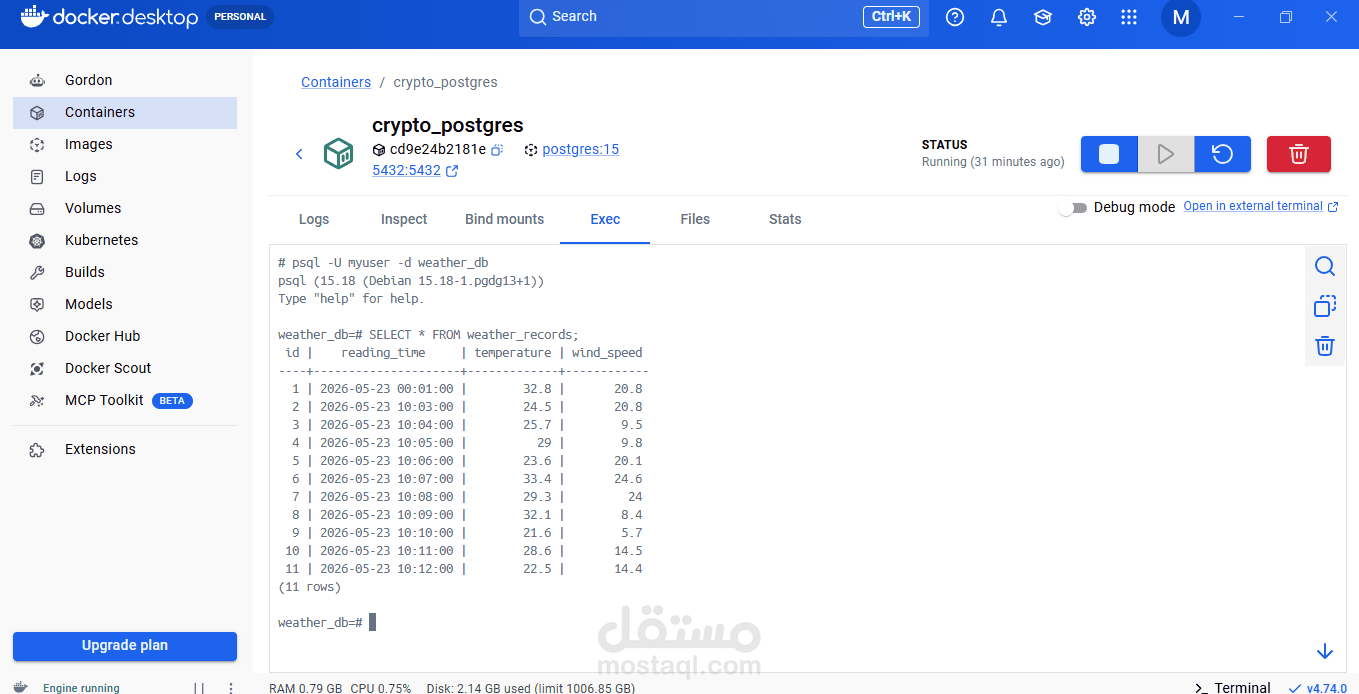Click RAM 0.79 GB in status bar
This screenshot has height=694, width=1359.
pyautogui.click(x=306, y=688)
